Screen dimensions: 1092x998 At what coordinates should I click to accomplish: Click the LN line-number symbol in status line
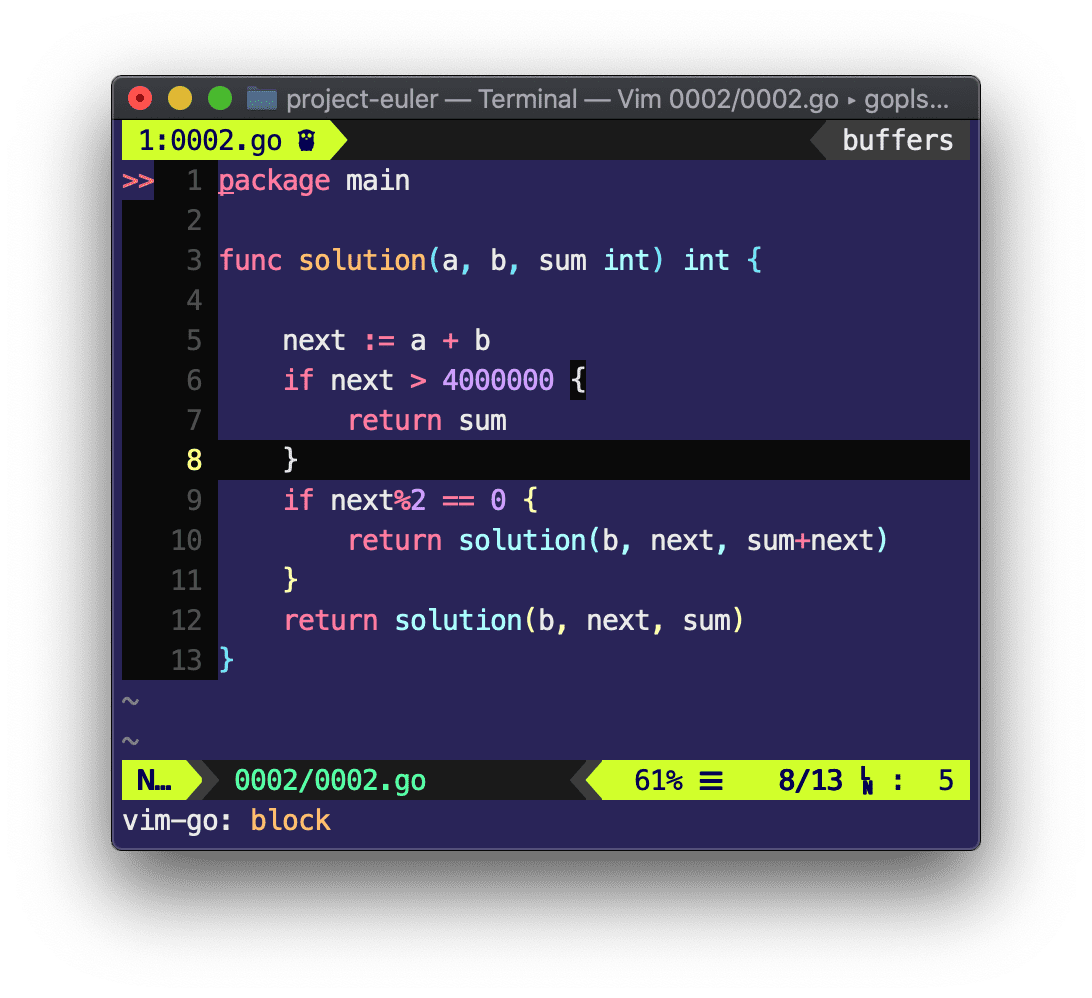pyautogui.click(x=866, y=780)
